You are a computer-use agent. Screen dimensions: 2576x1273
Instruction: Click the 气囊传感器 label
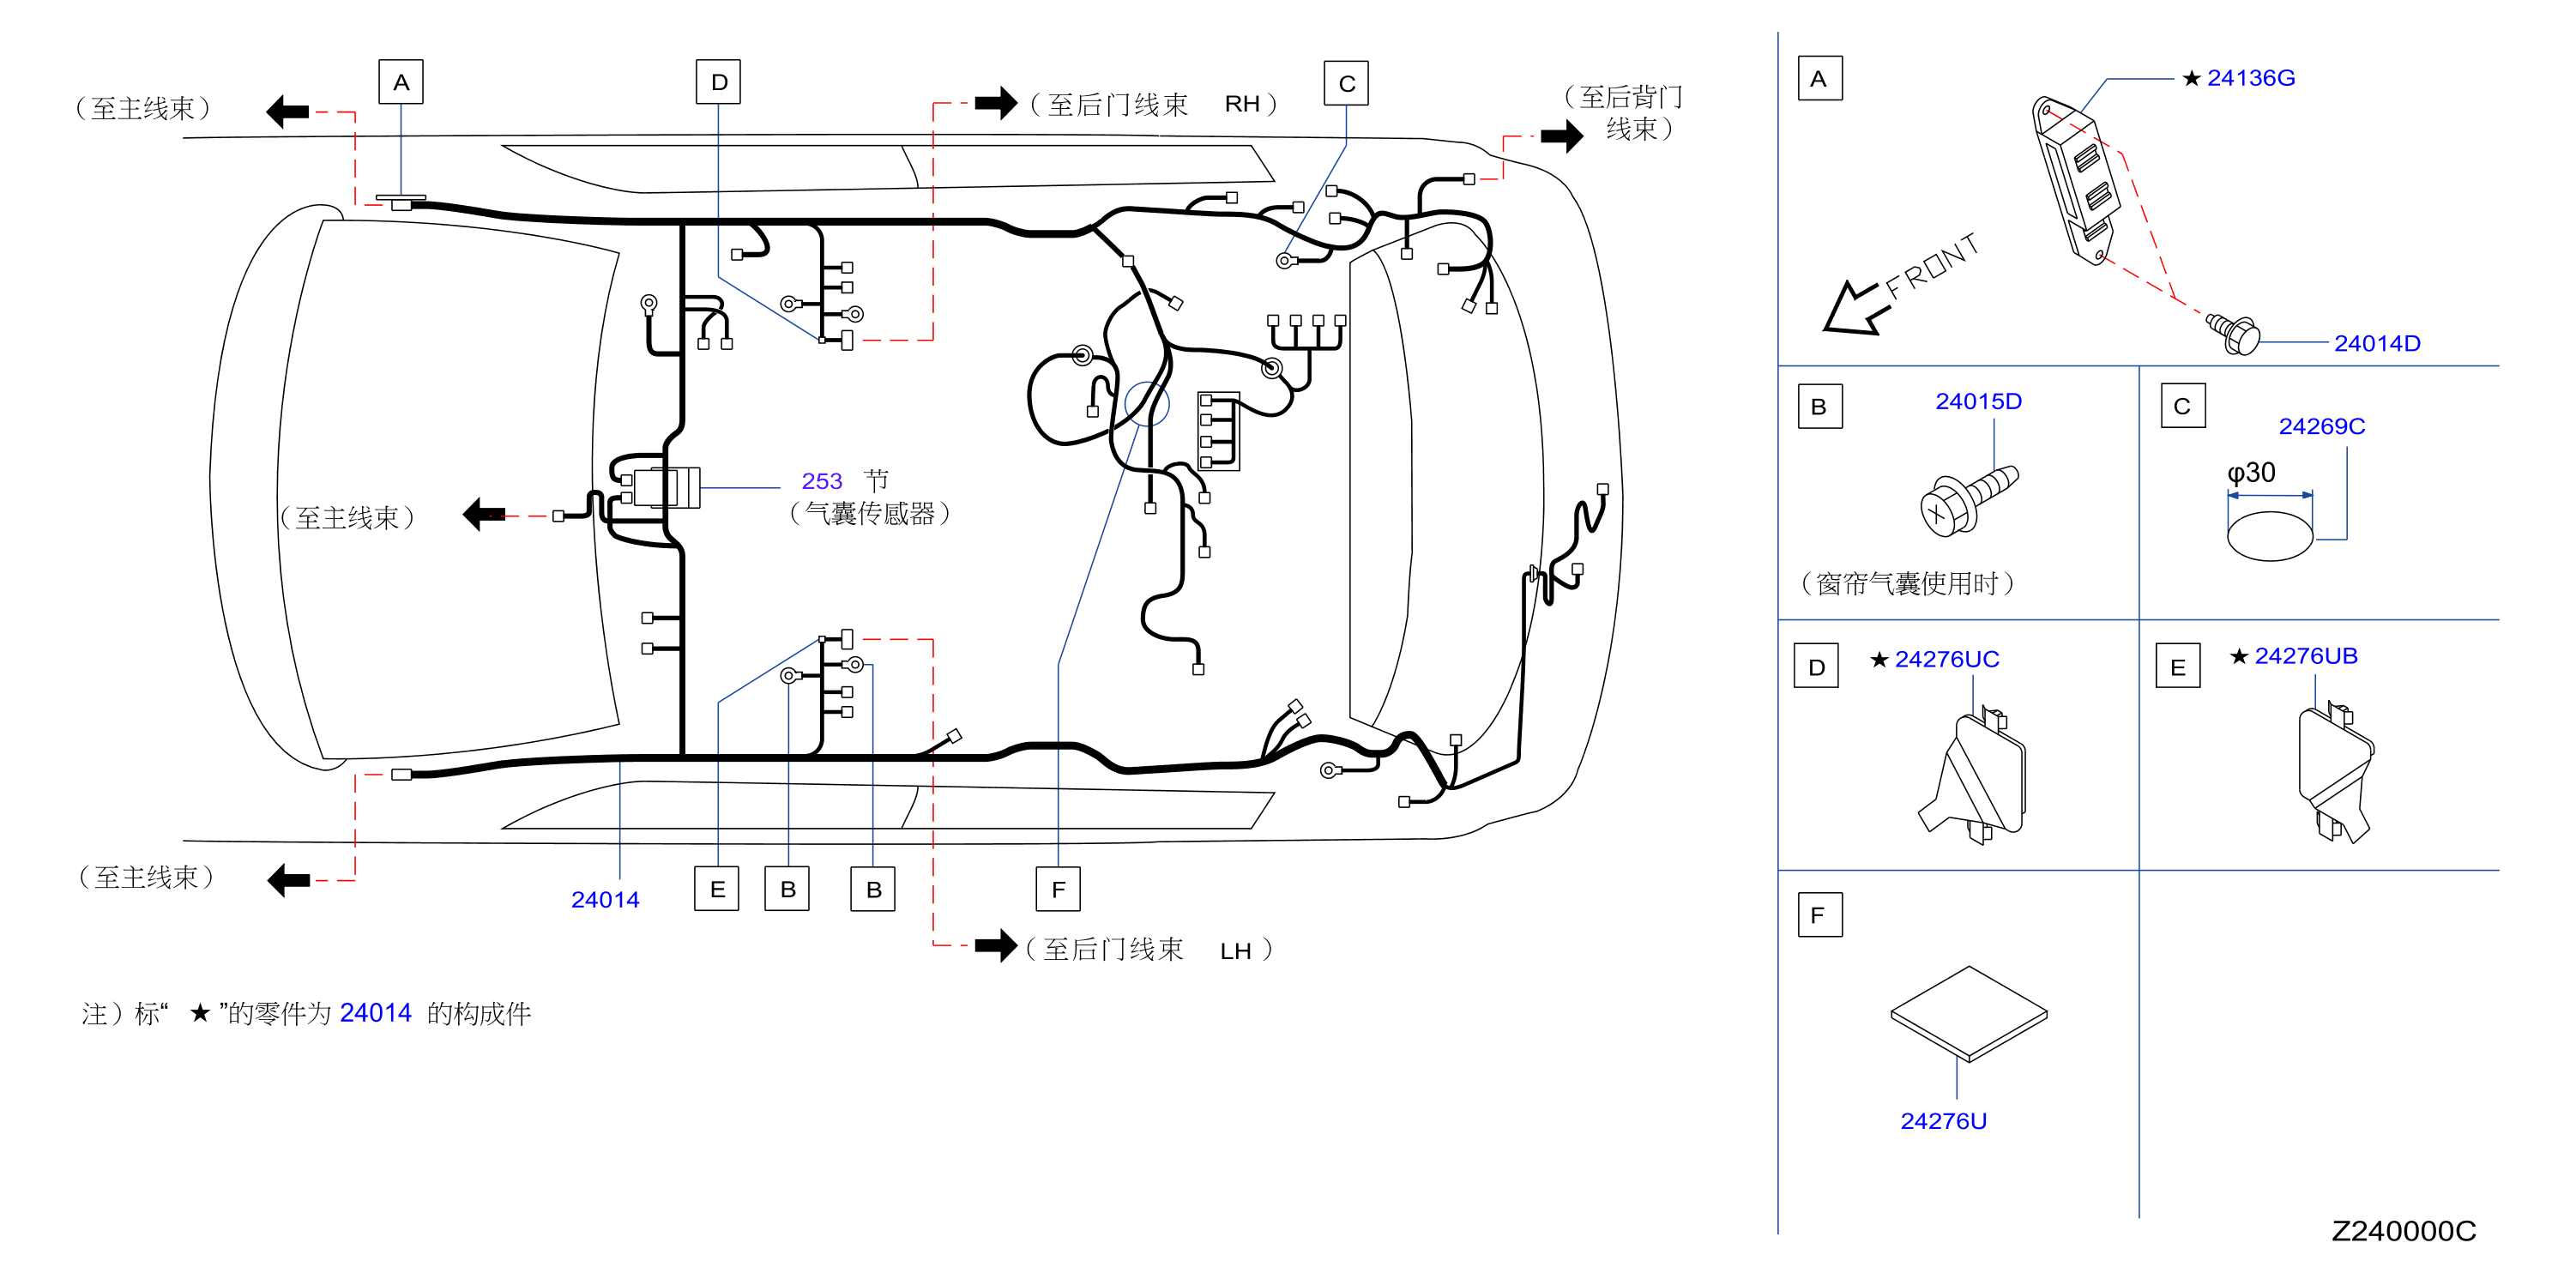click(x=869, y=513)
